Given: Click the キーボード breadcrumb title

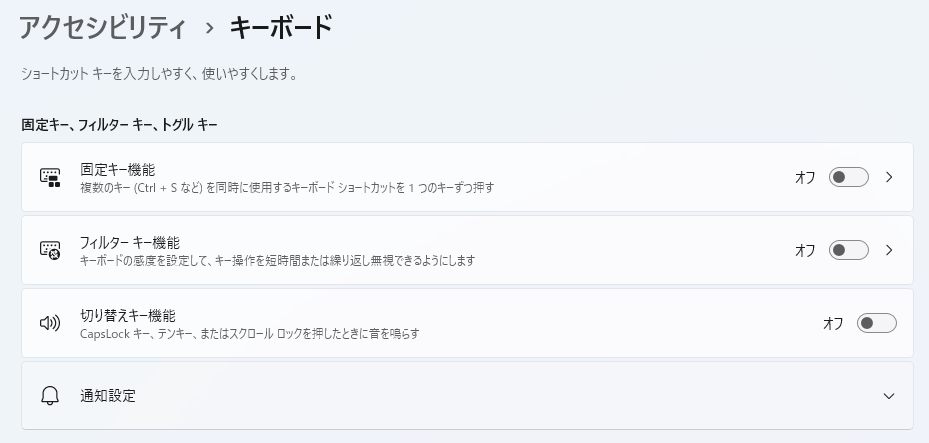Looking at the screenshot, I should 281,27.
